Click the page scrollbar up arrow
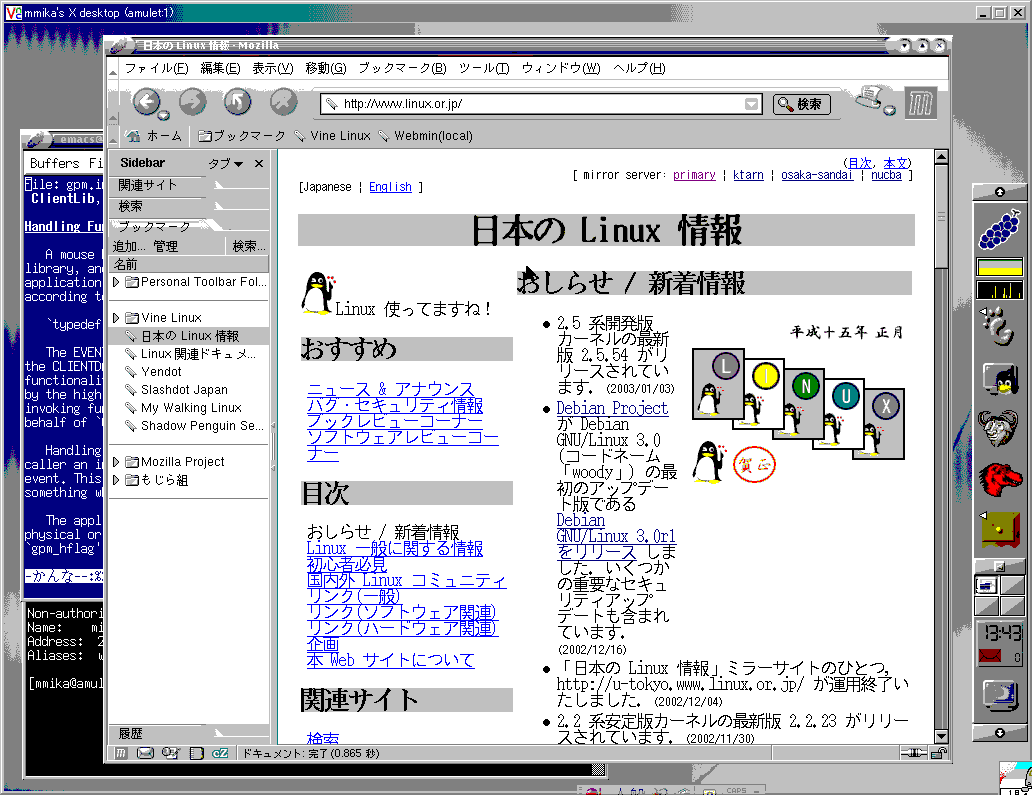Viewport: 1032px width, 795px height. tap(941, 157)
